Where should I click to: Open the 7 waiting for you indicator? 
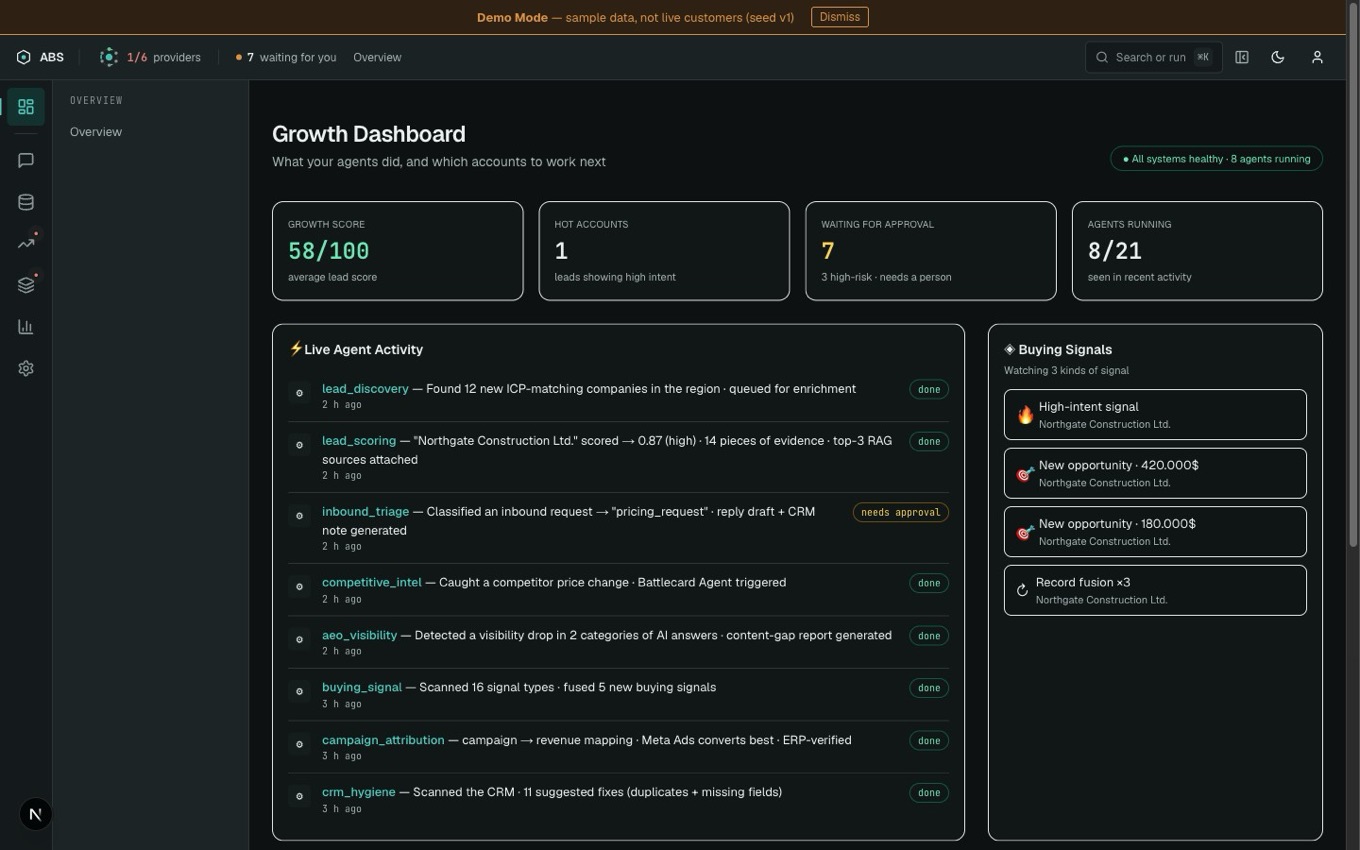286,57
